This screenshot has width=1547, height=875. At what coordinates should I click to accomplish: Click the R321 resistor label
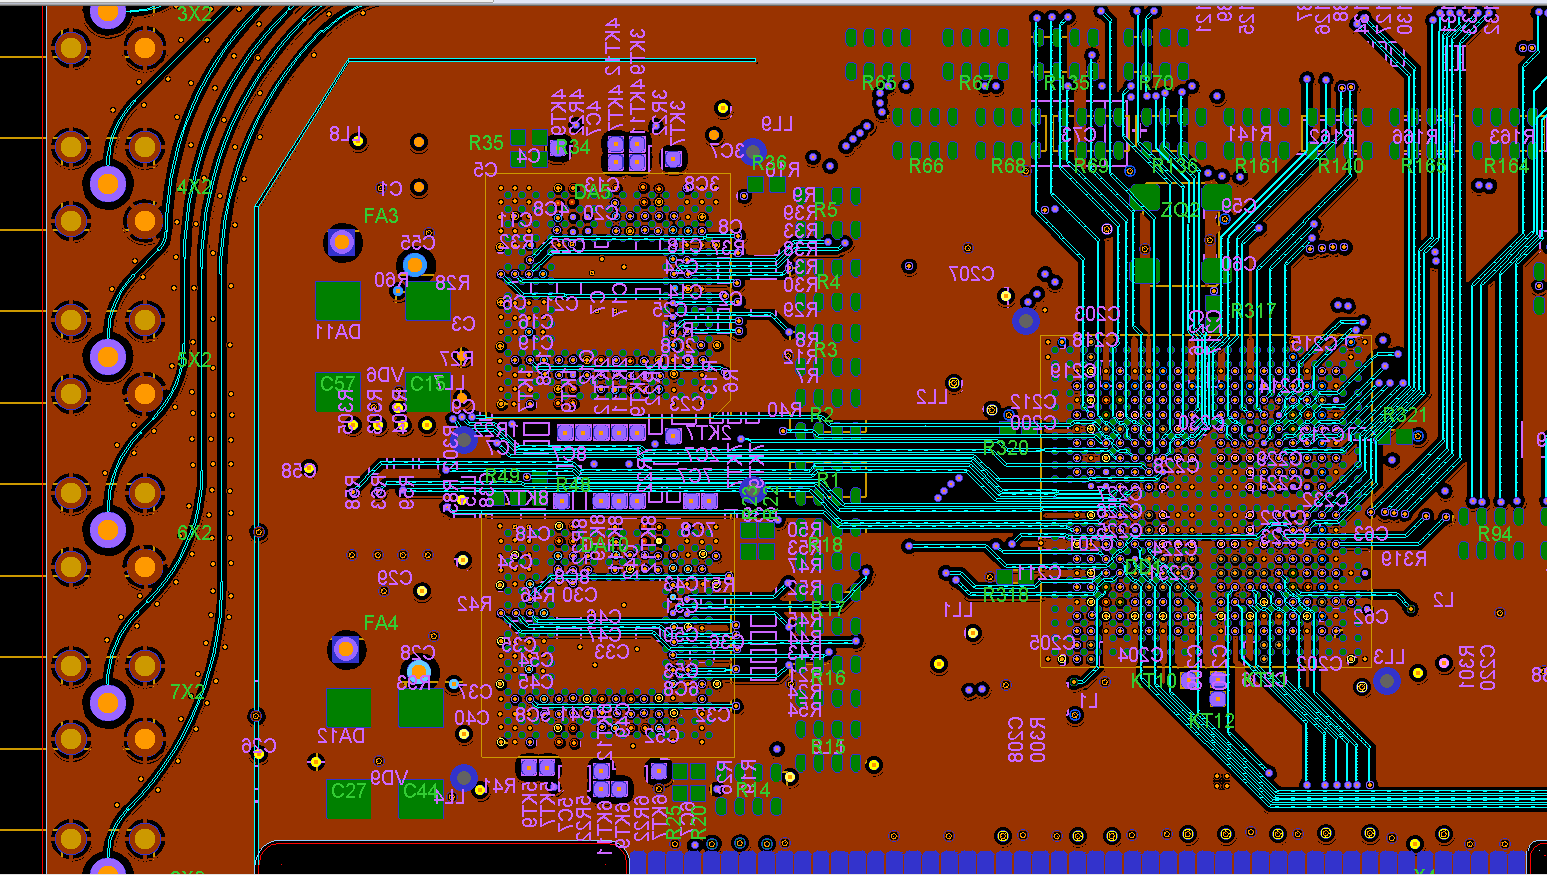click(1406, 415)
